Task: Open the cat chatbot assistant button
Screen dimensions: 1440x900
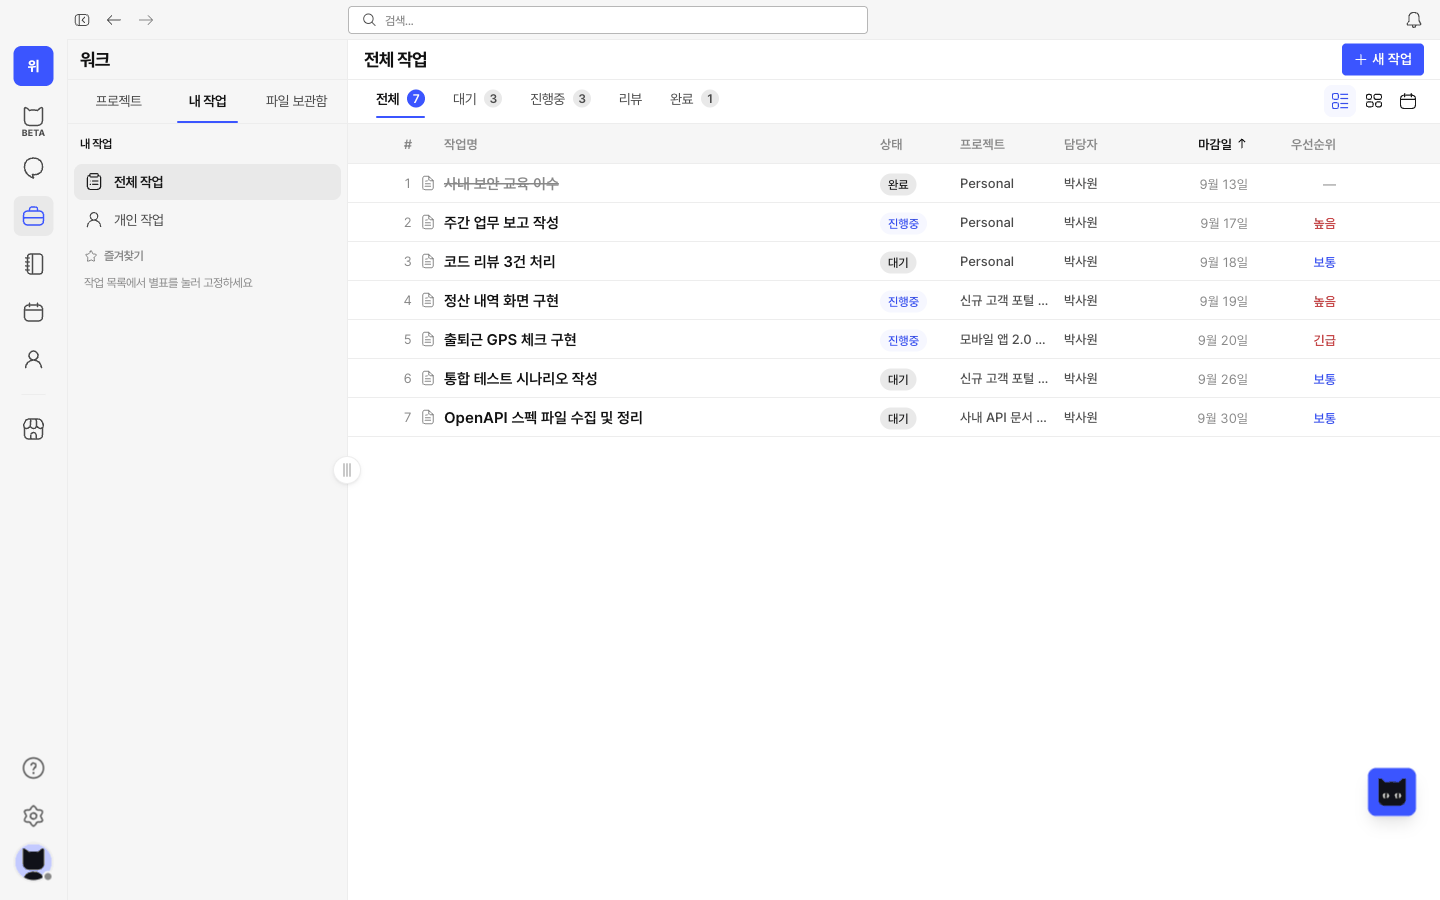Action: coord(1392,792)
